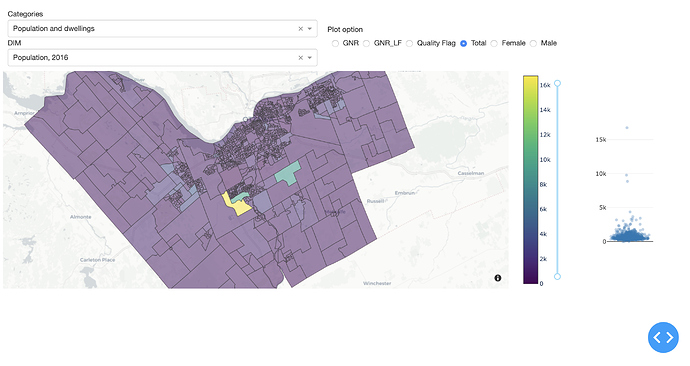Clear the Population, 2016 DIM selection

pos(301,58)
